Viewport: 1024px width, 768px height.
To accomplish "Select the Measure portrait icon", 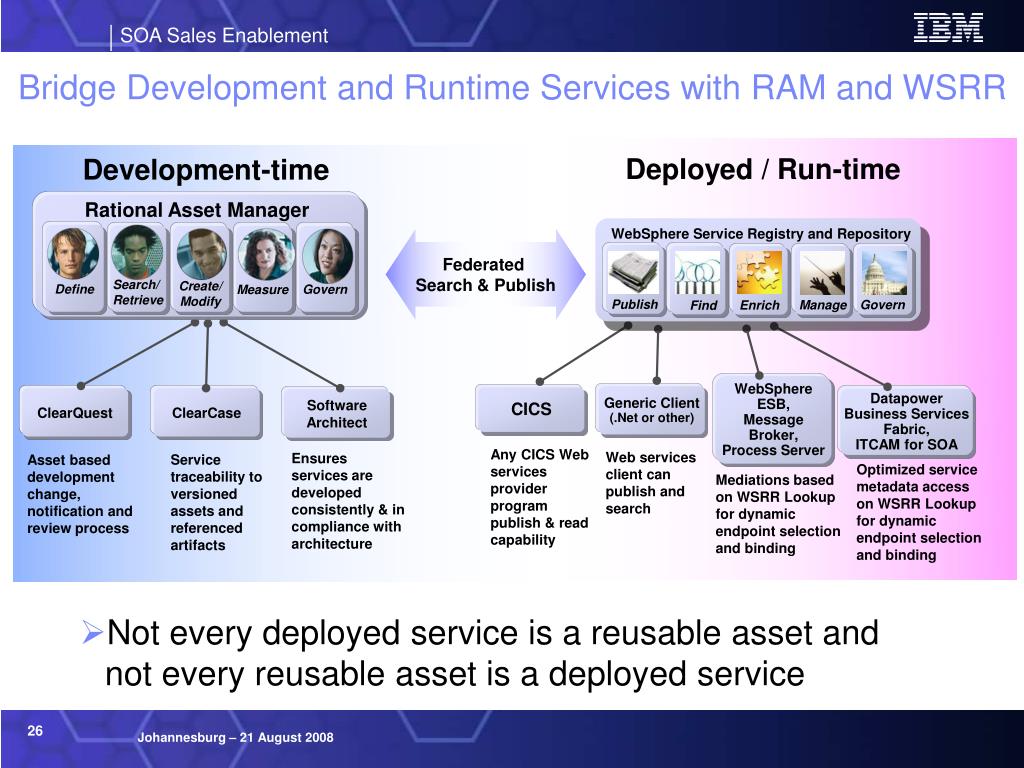I will [264, 254].
